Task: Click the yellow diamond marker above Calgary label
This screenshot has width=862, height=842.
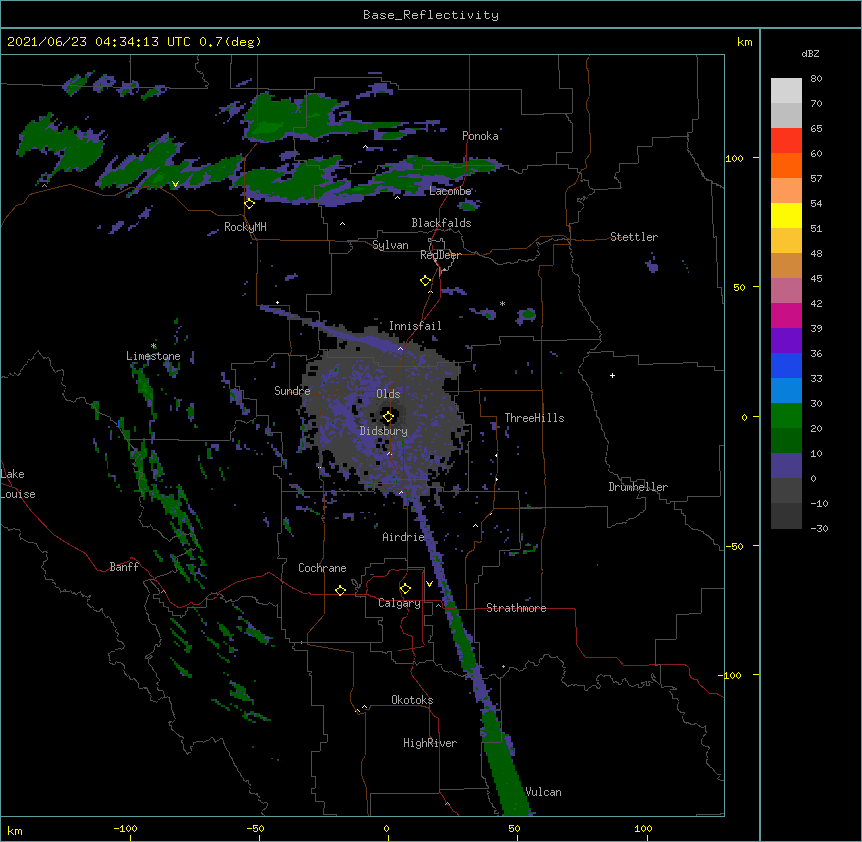Action: tap(405, 589)
